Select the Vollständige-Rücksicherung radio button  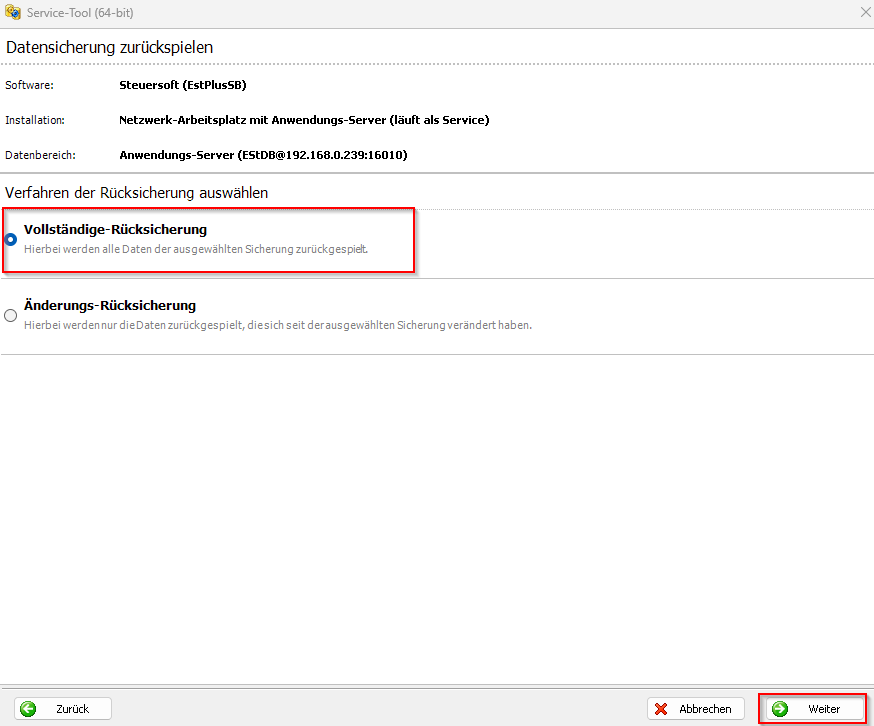(x=11, y=239)
